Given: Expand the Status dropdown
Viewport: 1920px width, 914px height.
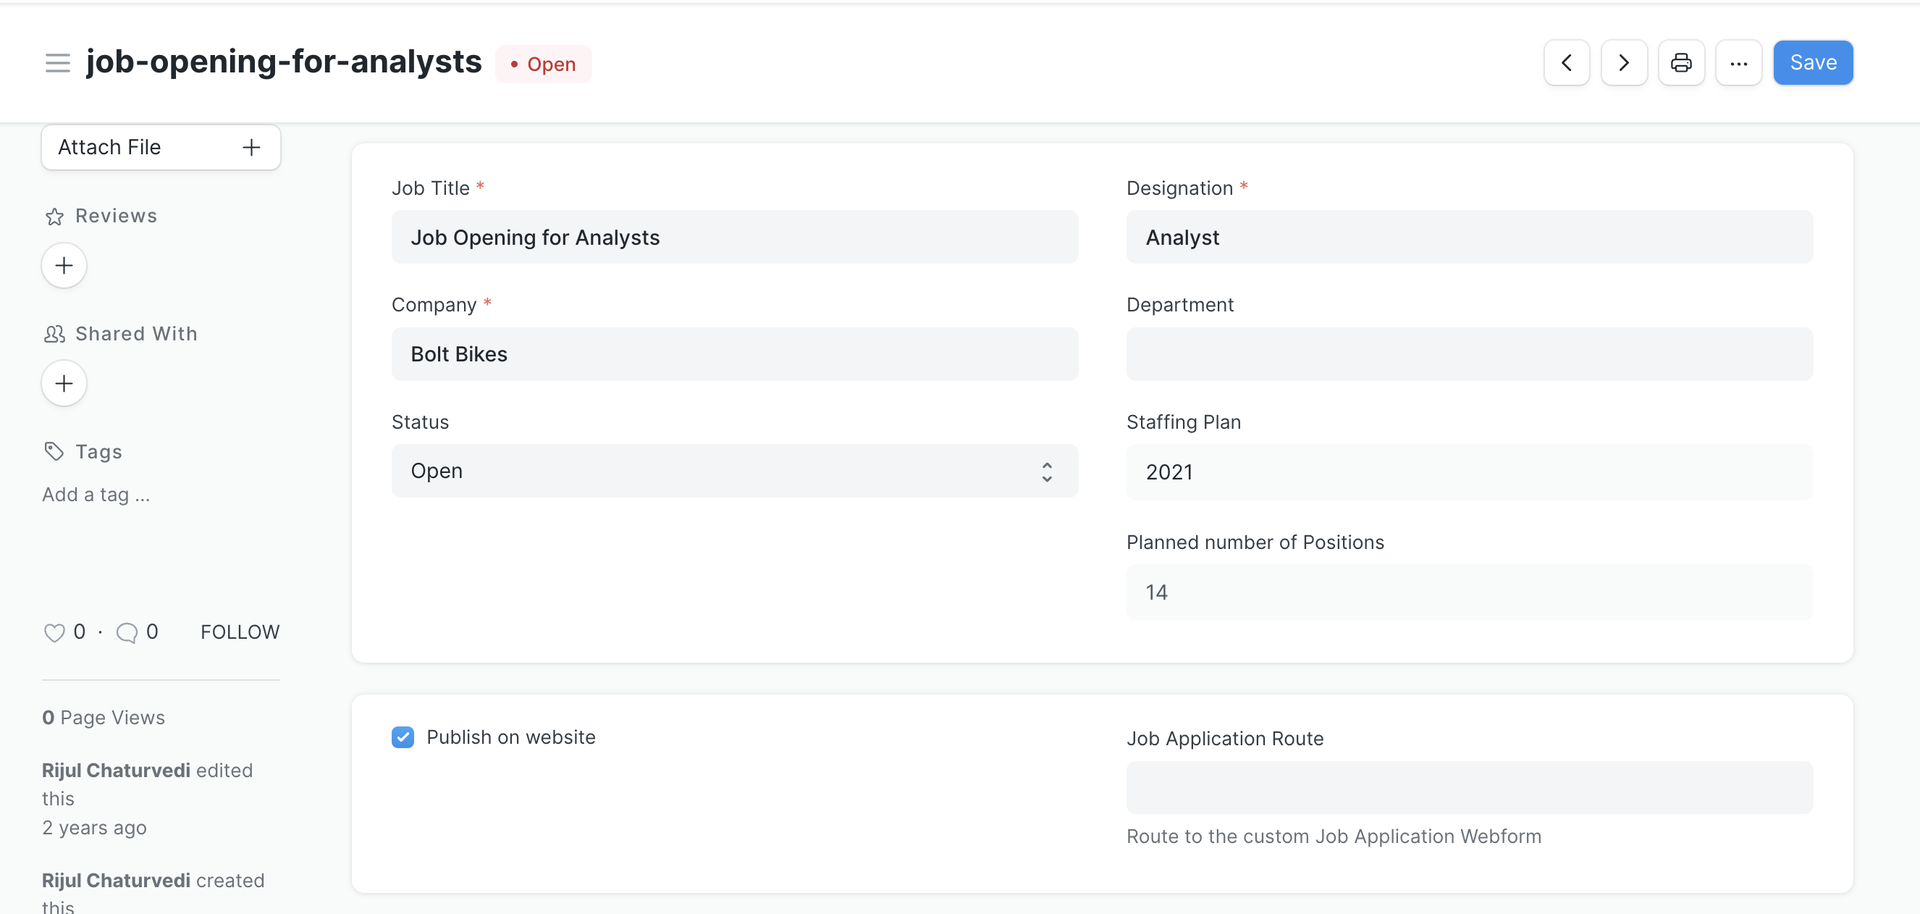Looking at the screenshot, I should [734, 471].
